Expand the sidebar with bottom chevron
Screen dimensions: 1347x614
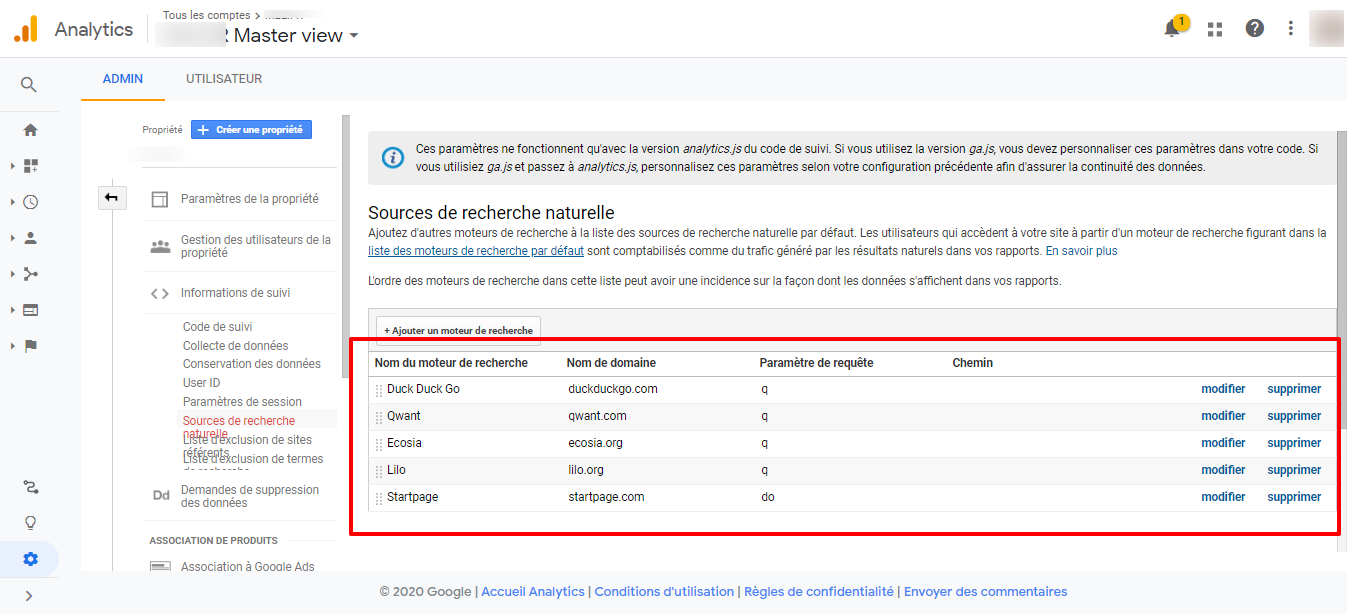point(29,596)
